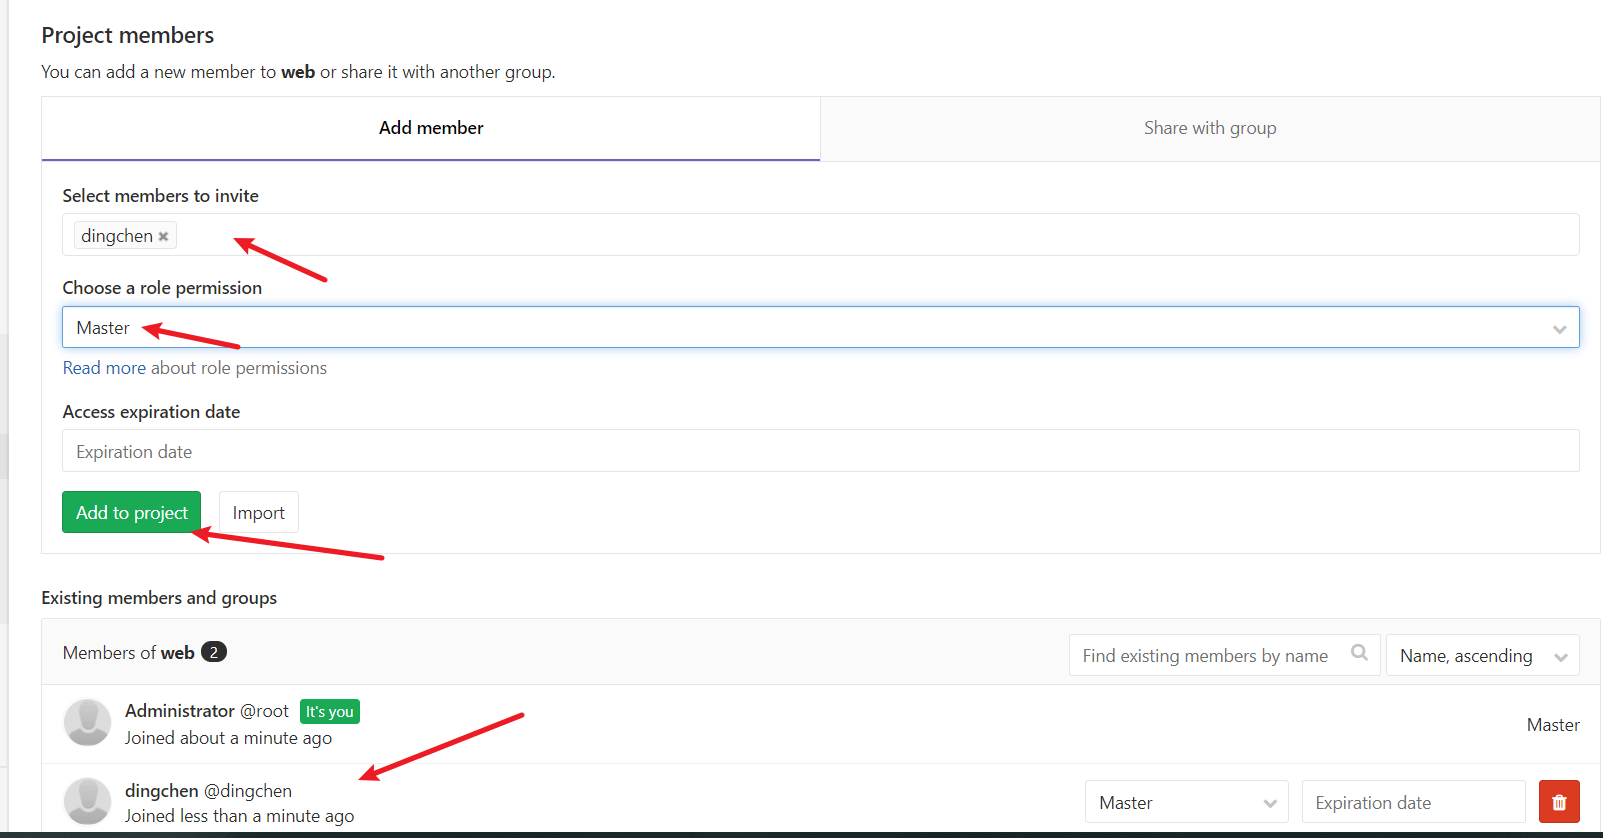This screenshot has width=1603, height=838.
Task: Open Name, ascending sort dropdown
Action: [x=1481, y=656]
